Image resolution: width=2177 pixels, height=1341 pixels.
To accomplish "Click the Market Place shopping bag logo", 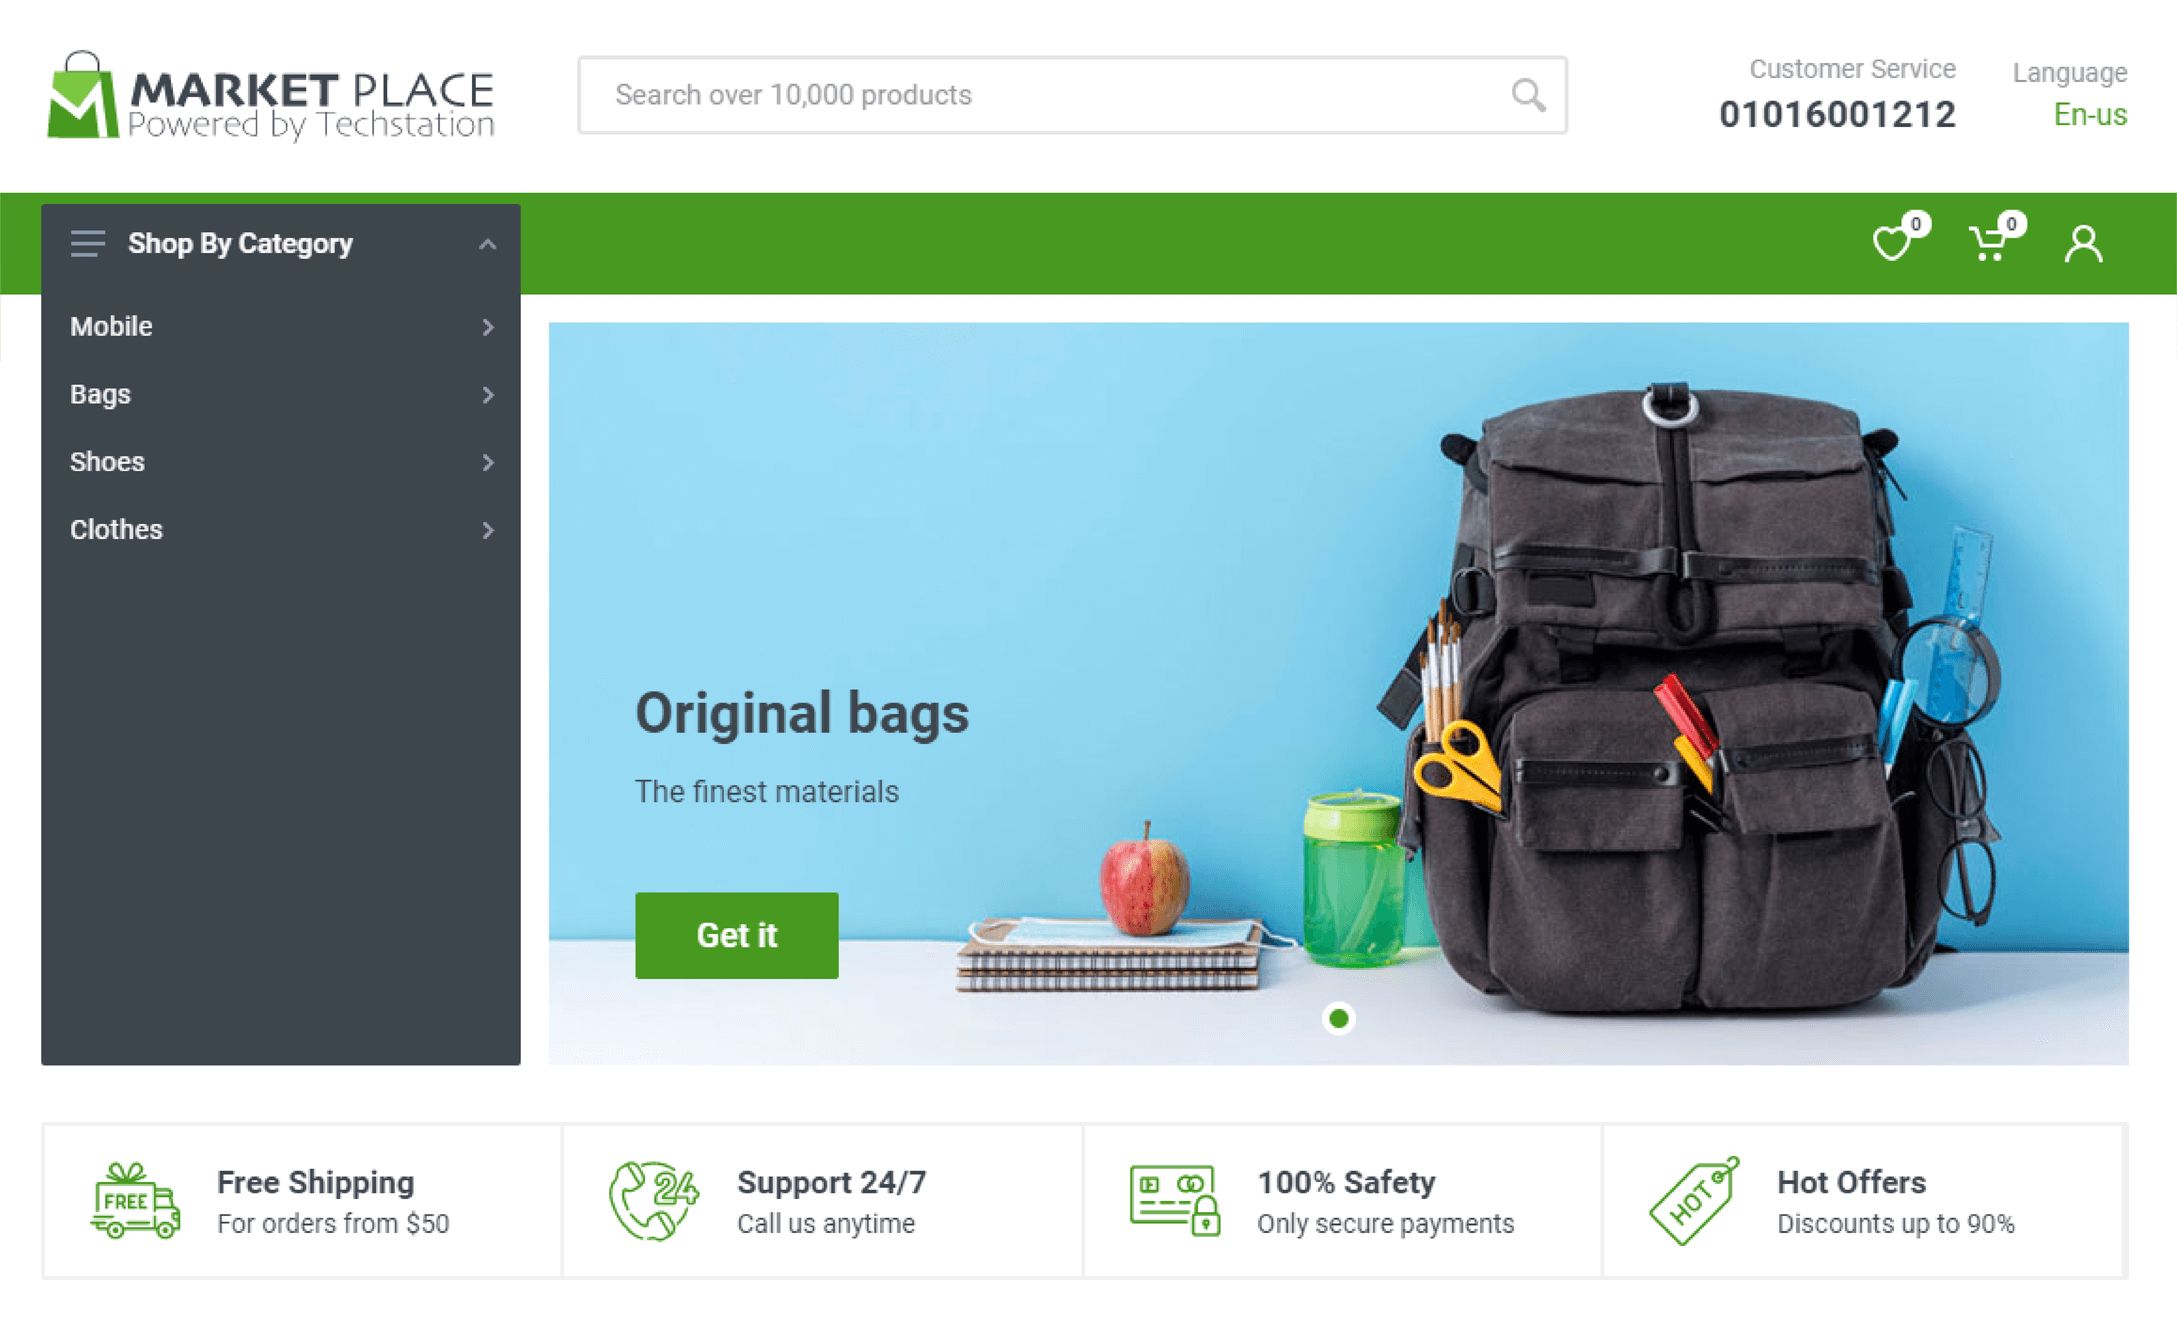I will click(x=82, y=95).
